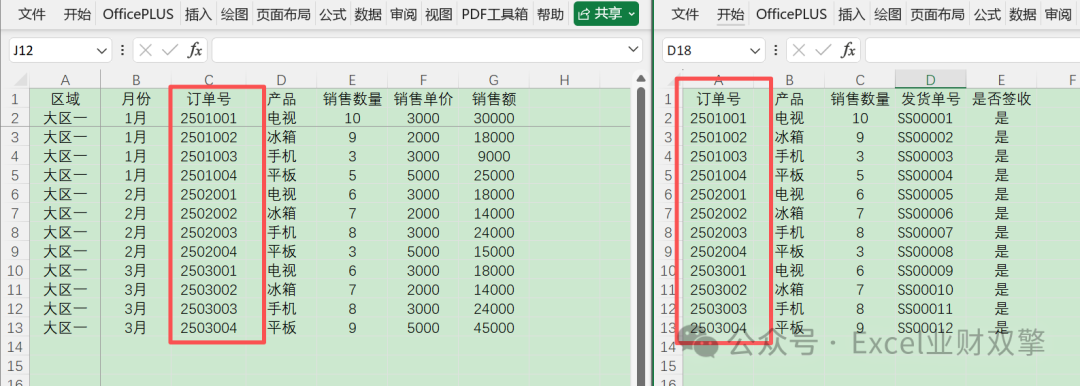Click the formula bar options dots in left window
This screenshot has width=1080, height=386.
tap(123, 50)
